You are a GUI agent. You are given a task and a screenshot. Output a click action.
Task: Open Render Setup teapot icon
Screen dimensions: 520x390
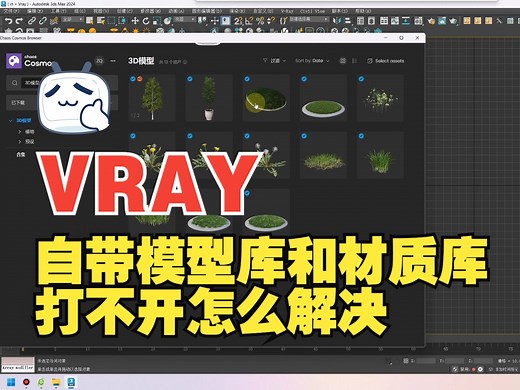tap(431, 21)
